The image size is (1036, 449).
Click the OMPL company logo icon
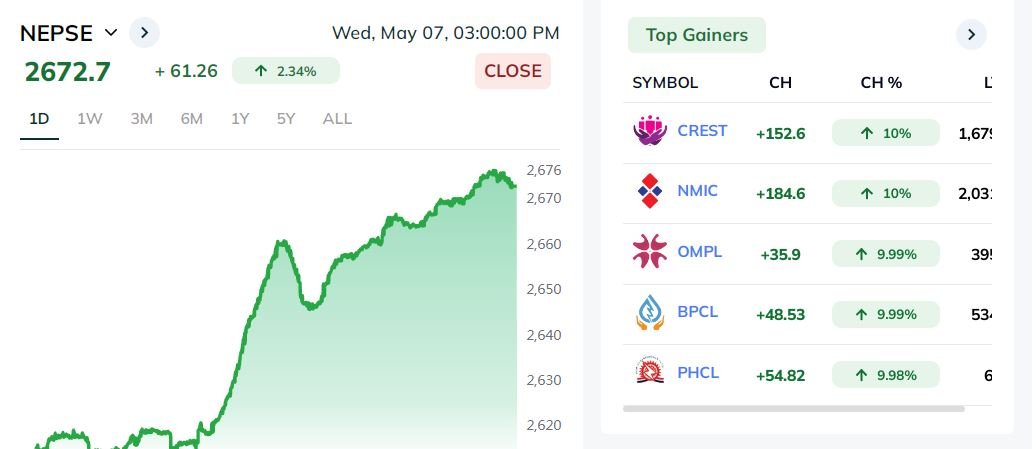click(649, 252)
